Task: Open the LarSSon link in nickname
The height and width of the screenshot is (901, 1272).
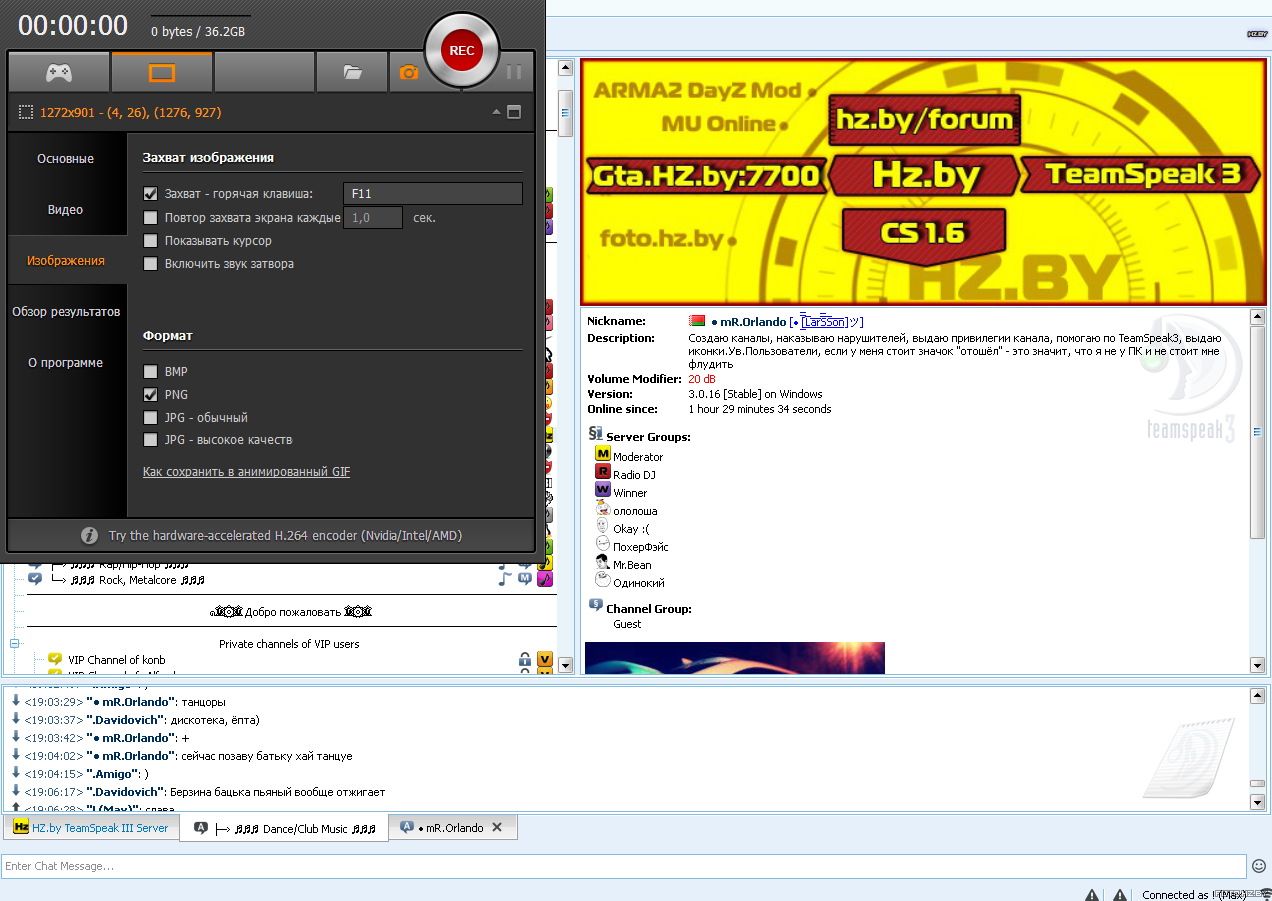Action: [x=824, y=322]
